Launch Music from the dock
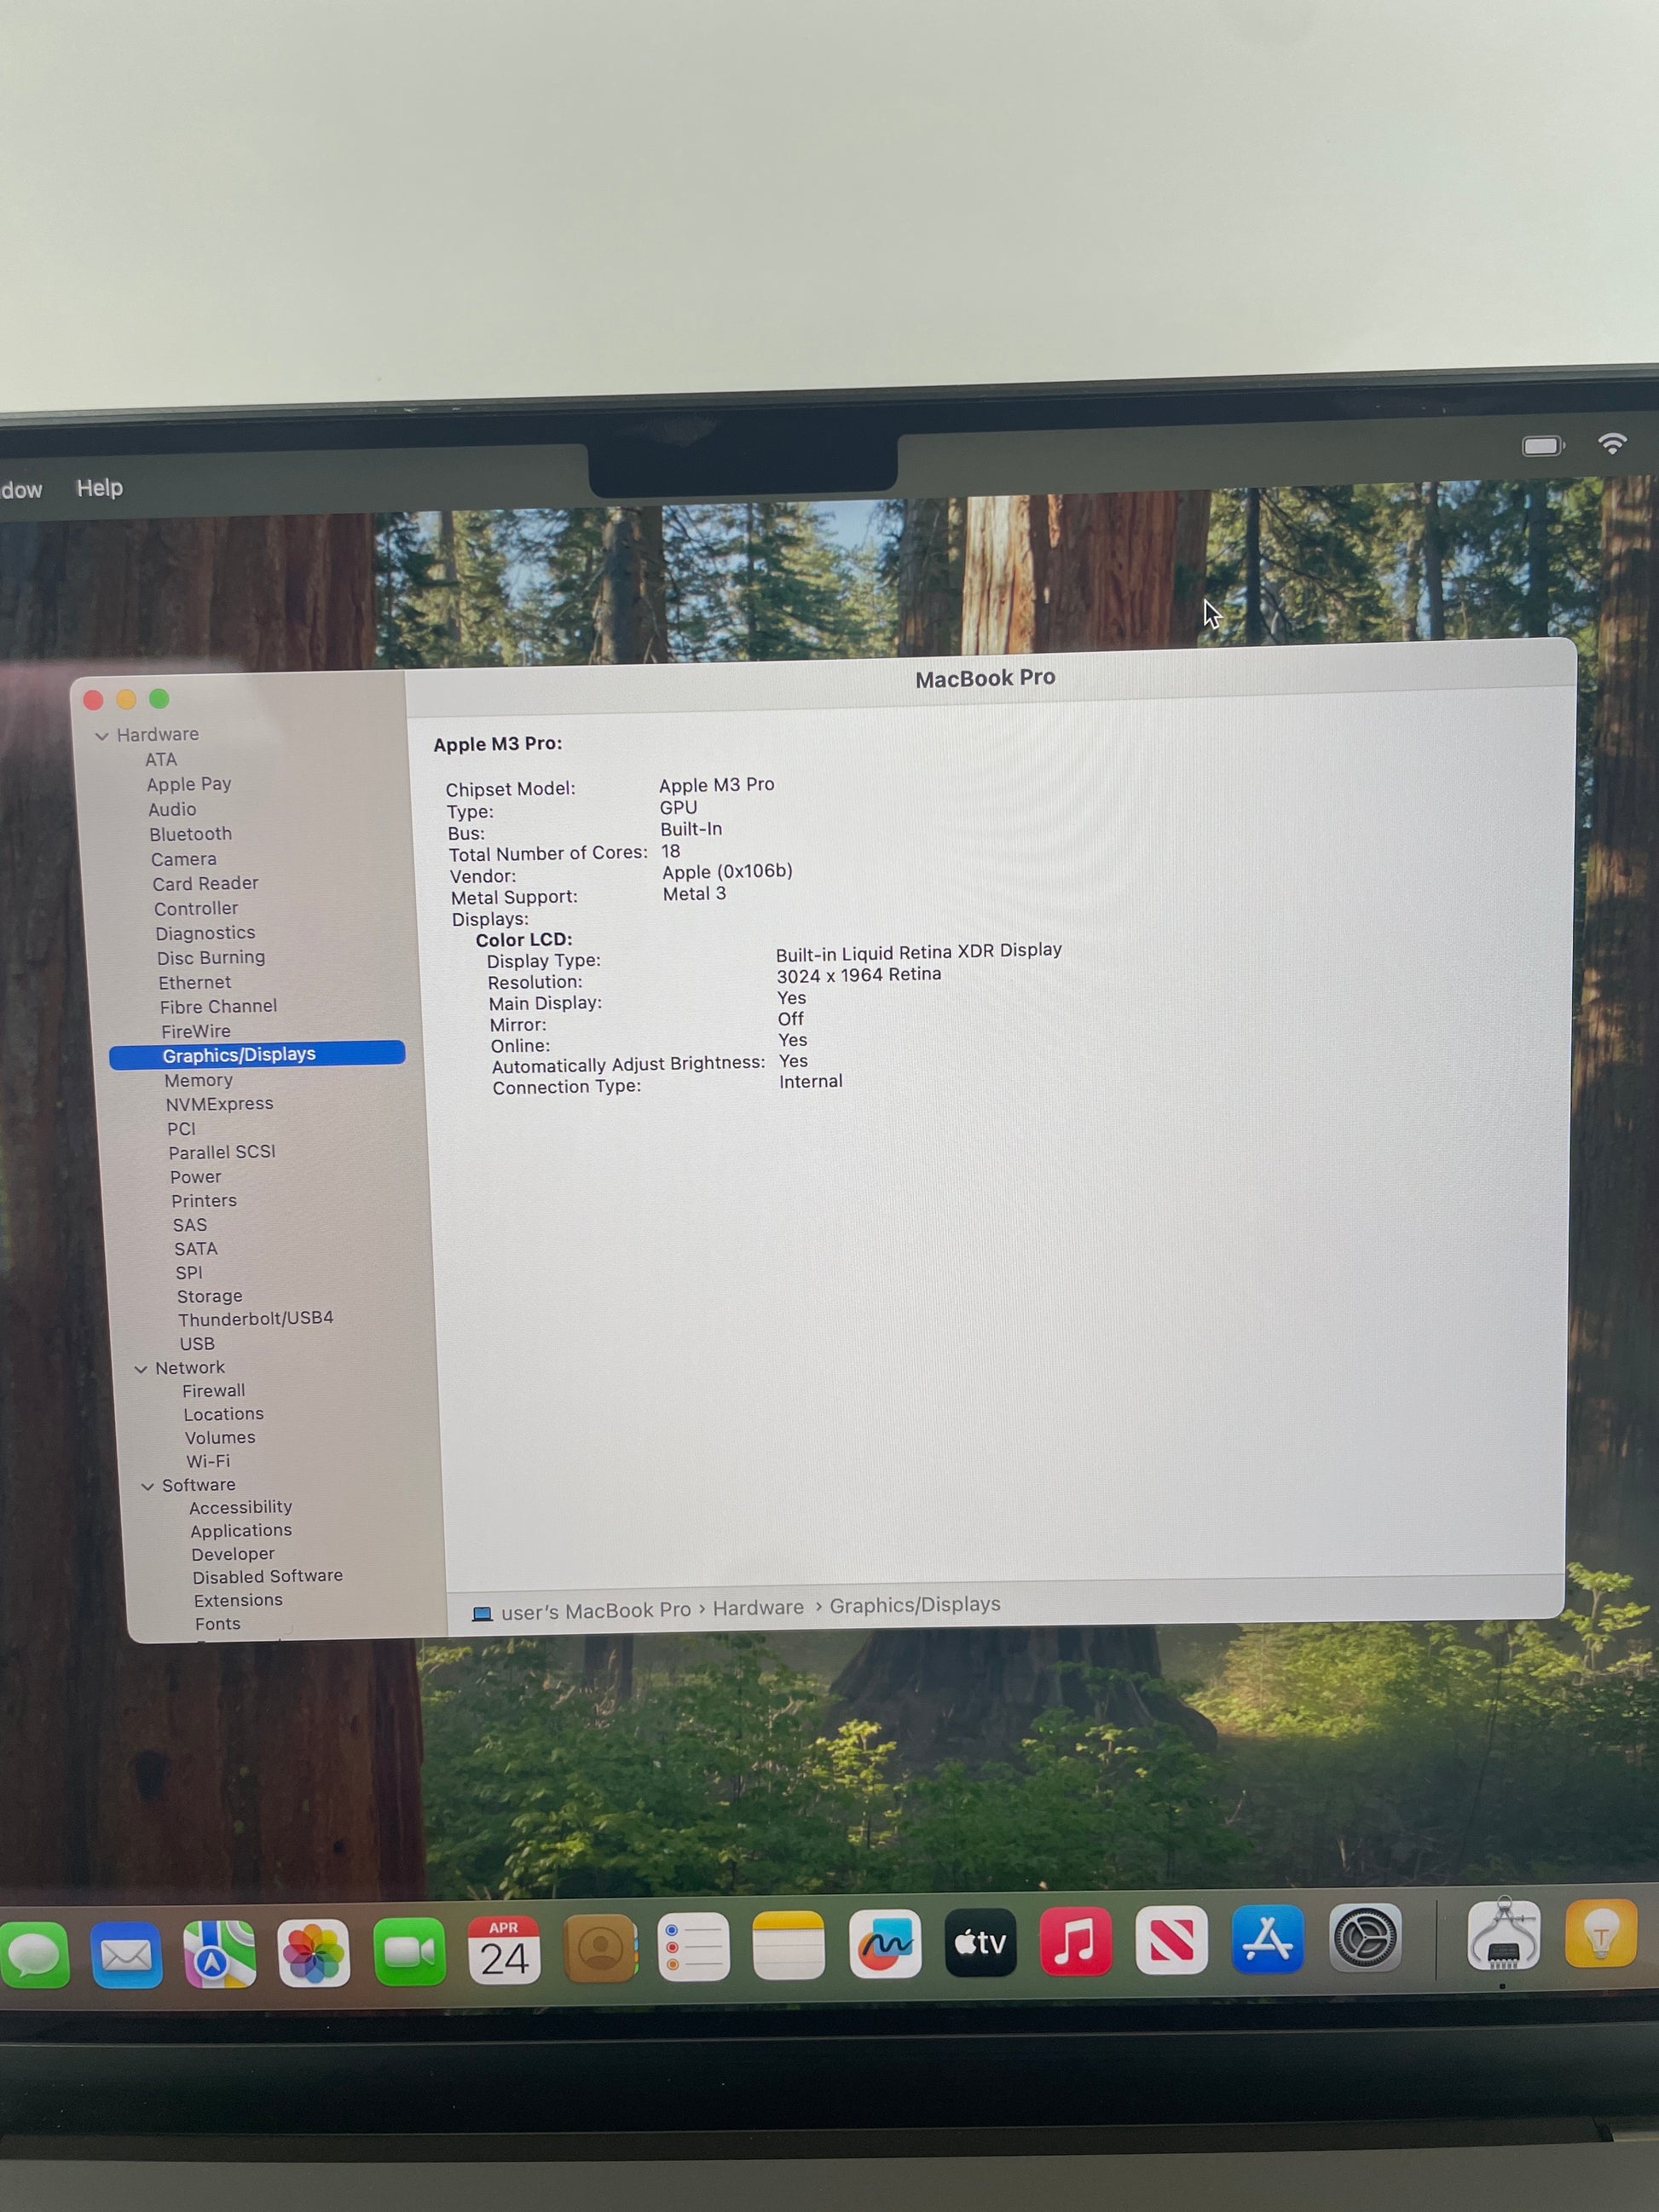Image resolution: width=1659 pixels, height=2212 pixels. tap(1076, 1941)
